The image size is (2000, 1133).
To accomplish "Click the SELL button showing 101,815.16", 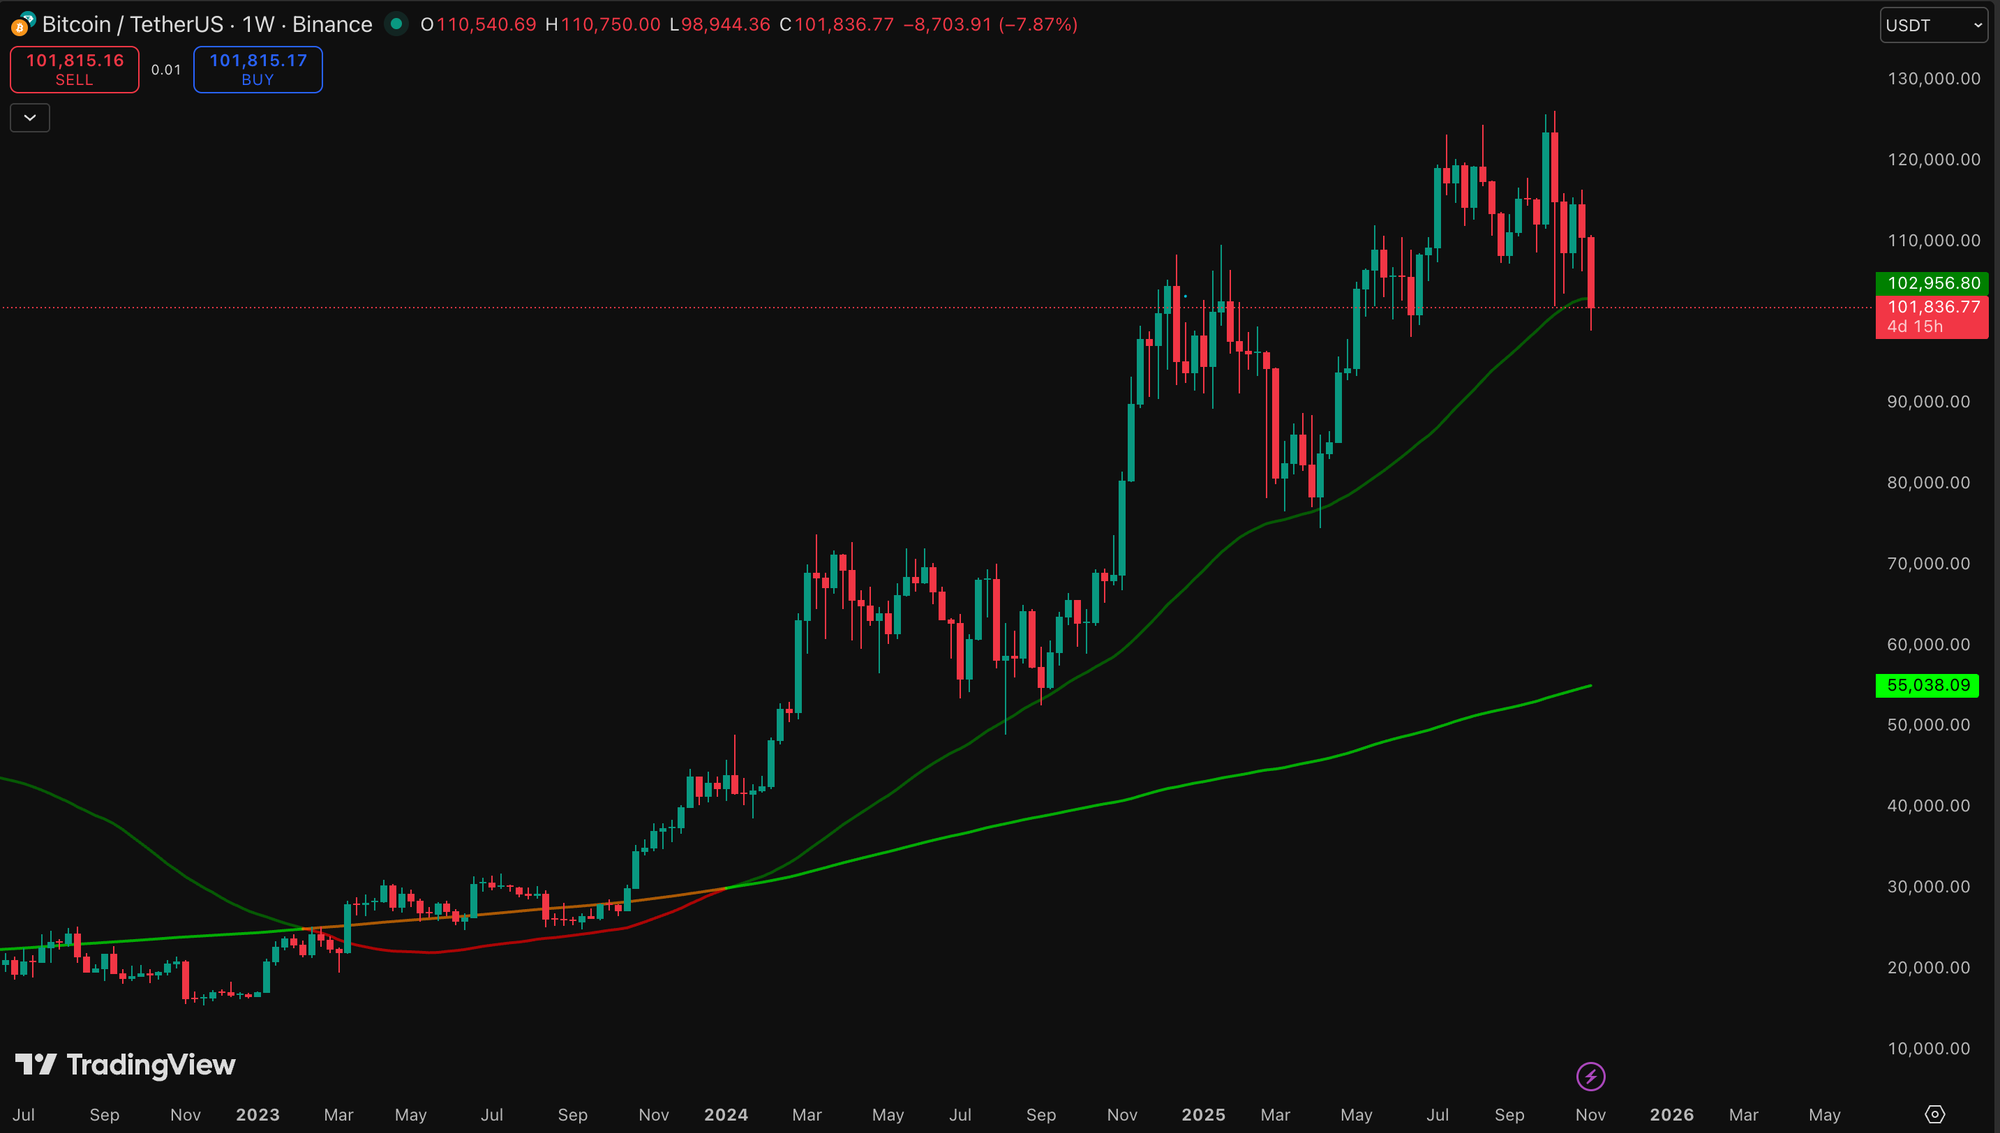I will coord(73,69).
